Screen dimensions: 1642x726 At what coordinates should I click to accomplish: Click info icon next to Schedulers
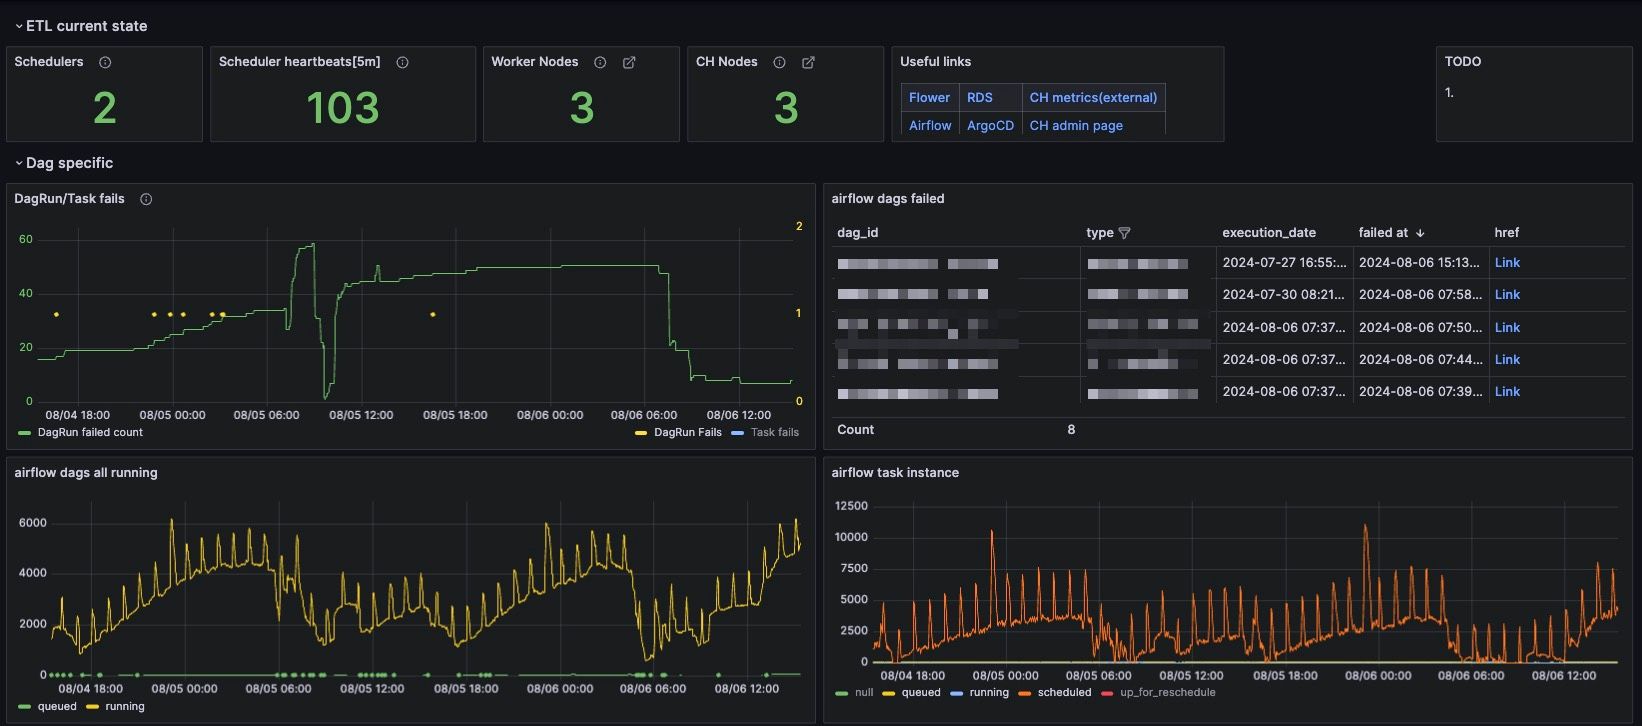coord(105,62)
